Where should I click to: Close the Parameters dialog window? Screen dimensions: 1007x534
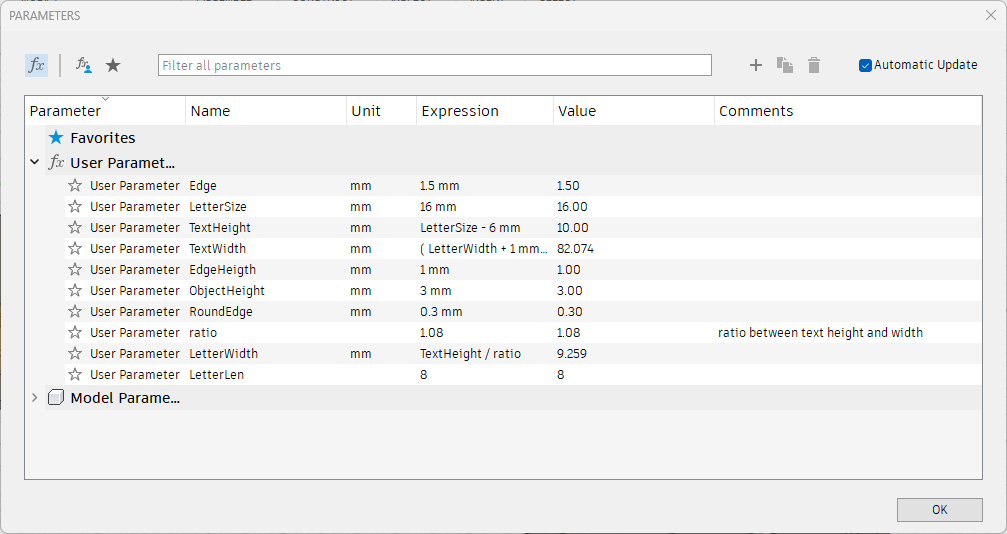(x=990, y=15)
